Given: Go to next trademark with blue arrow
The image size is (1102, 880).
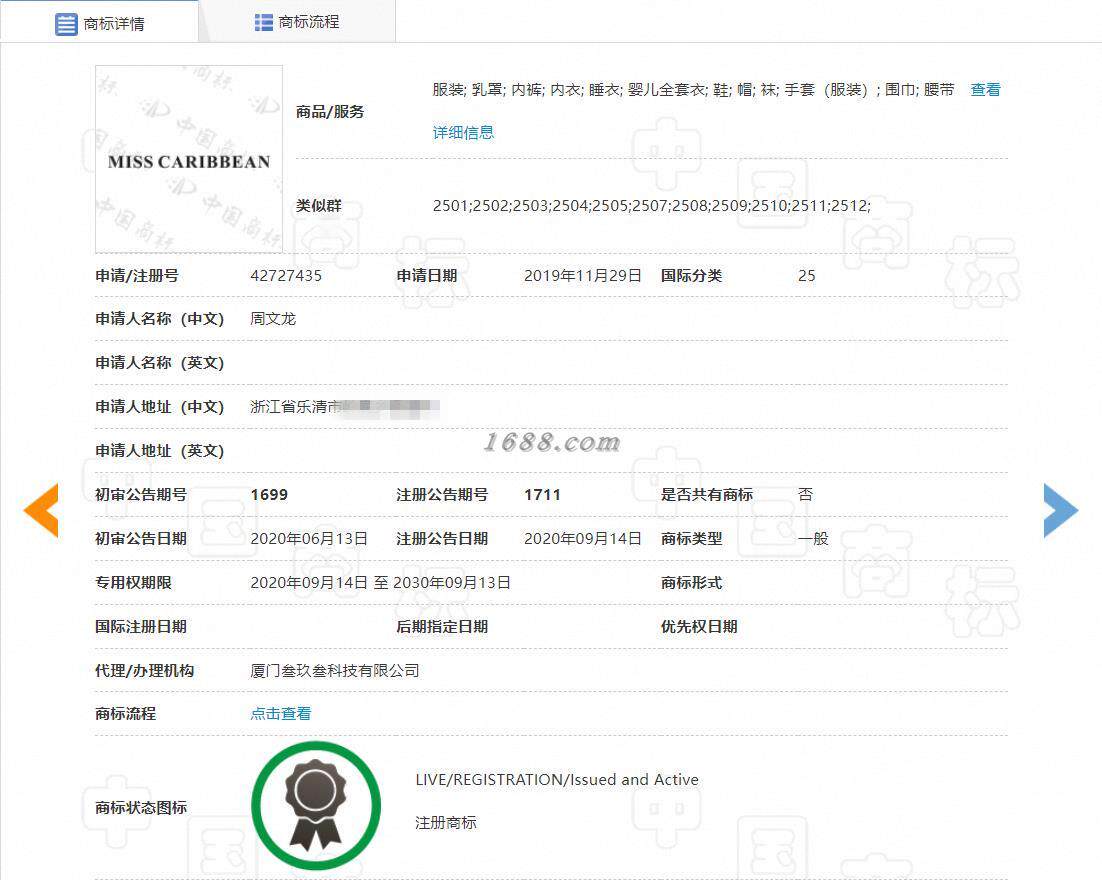Looking at the screenshot, I should click(x=1061, y=510).
